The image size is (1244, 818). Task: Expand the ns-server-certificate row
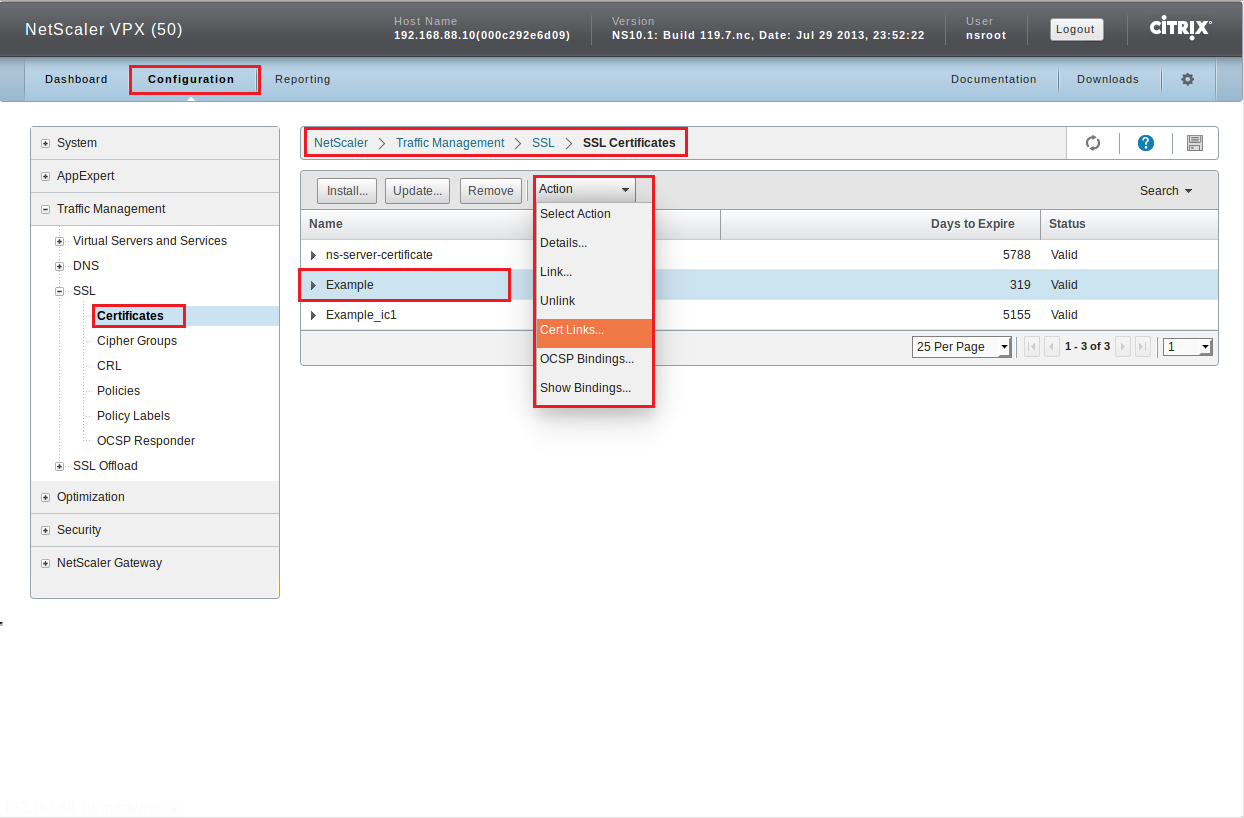[314, 255]
